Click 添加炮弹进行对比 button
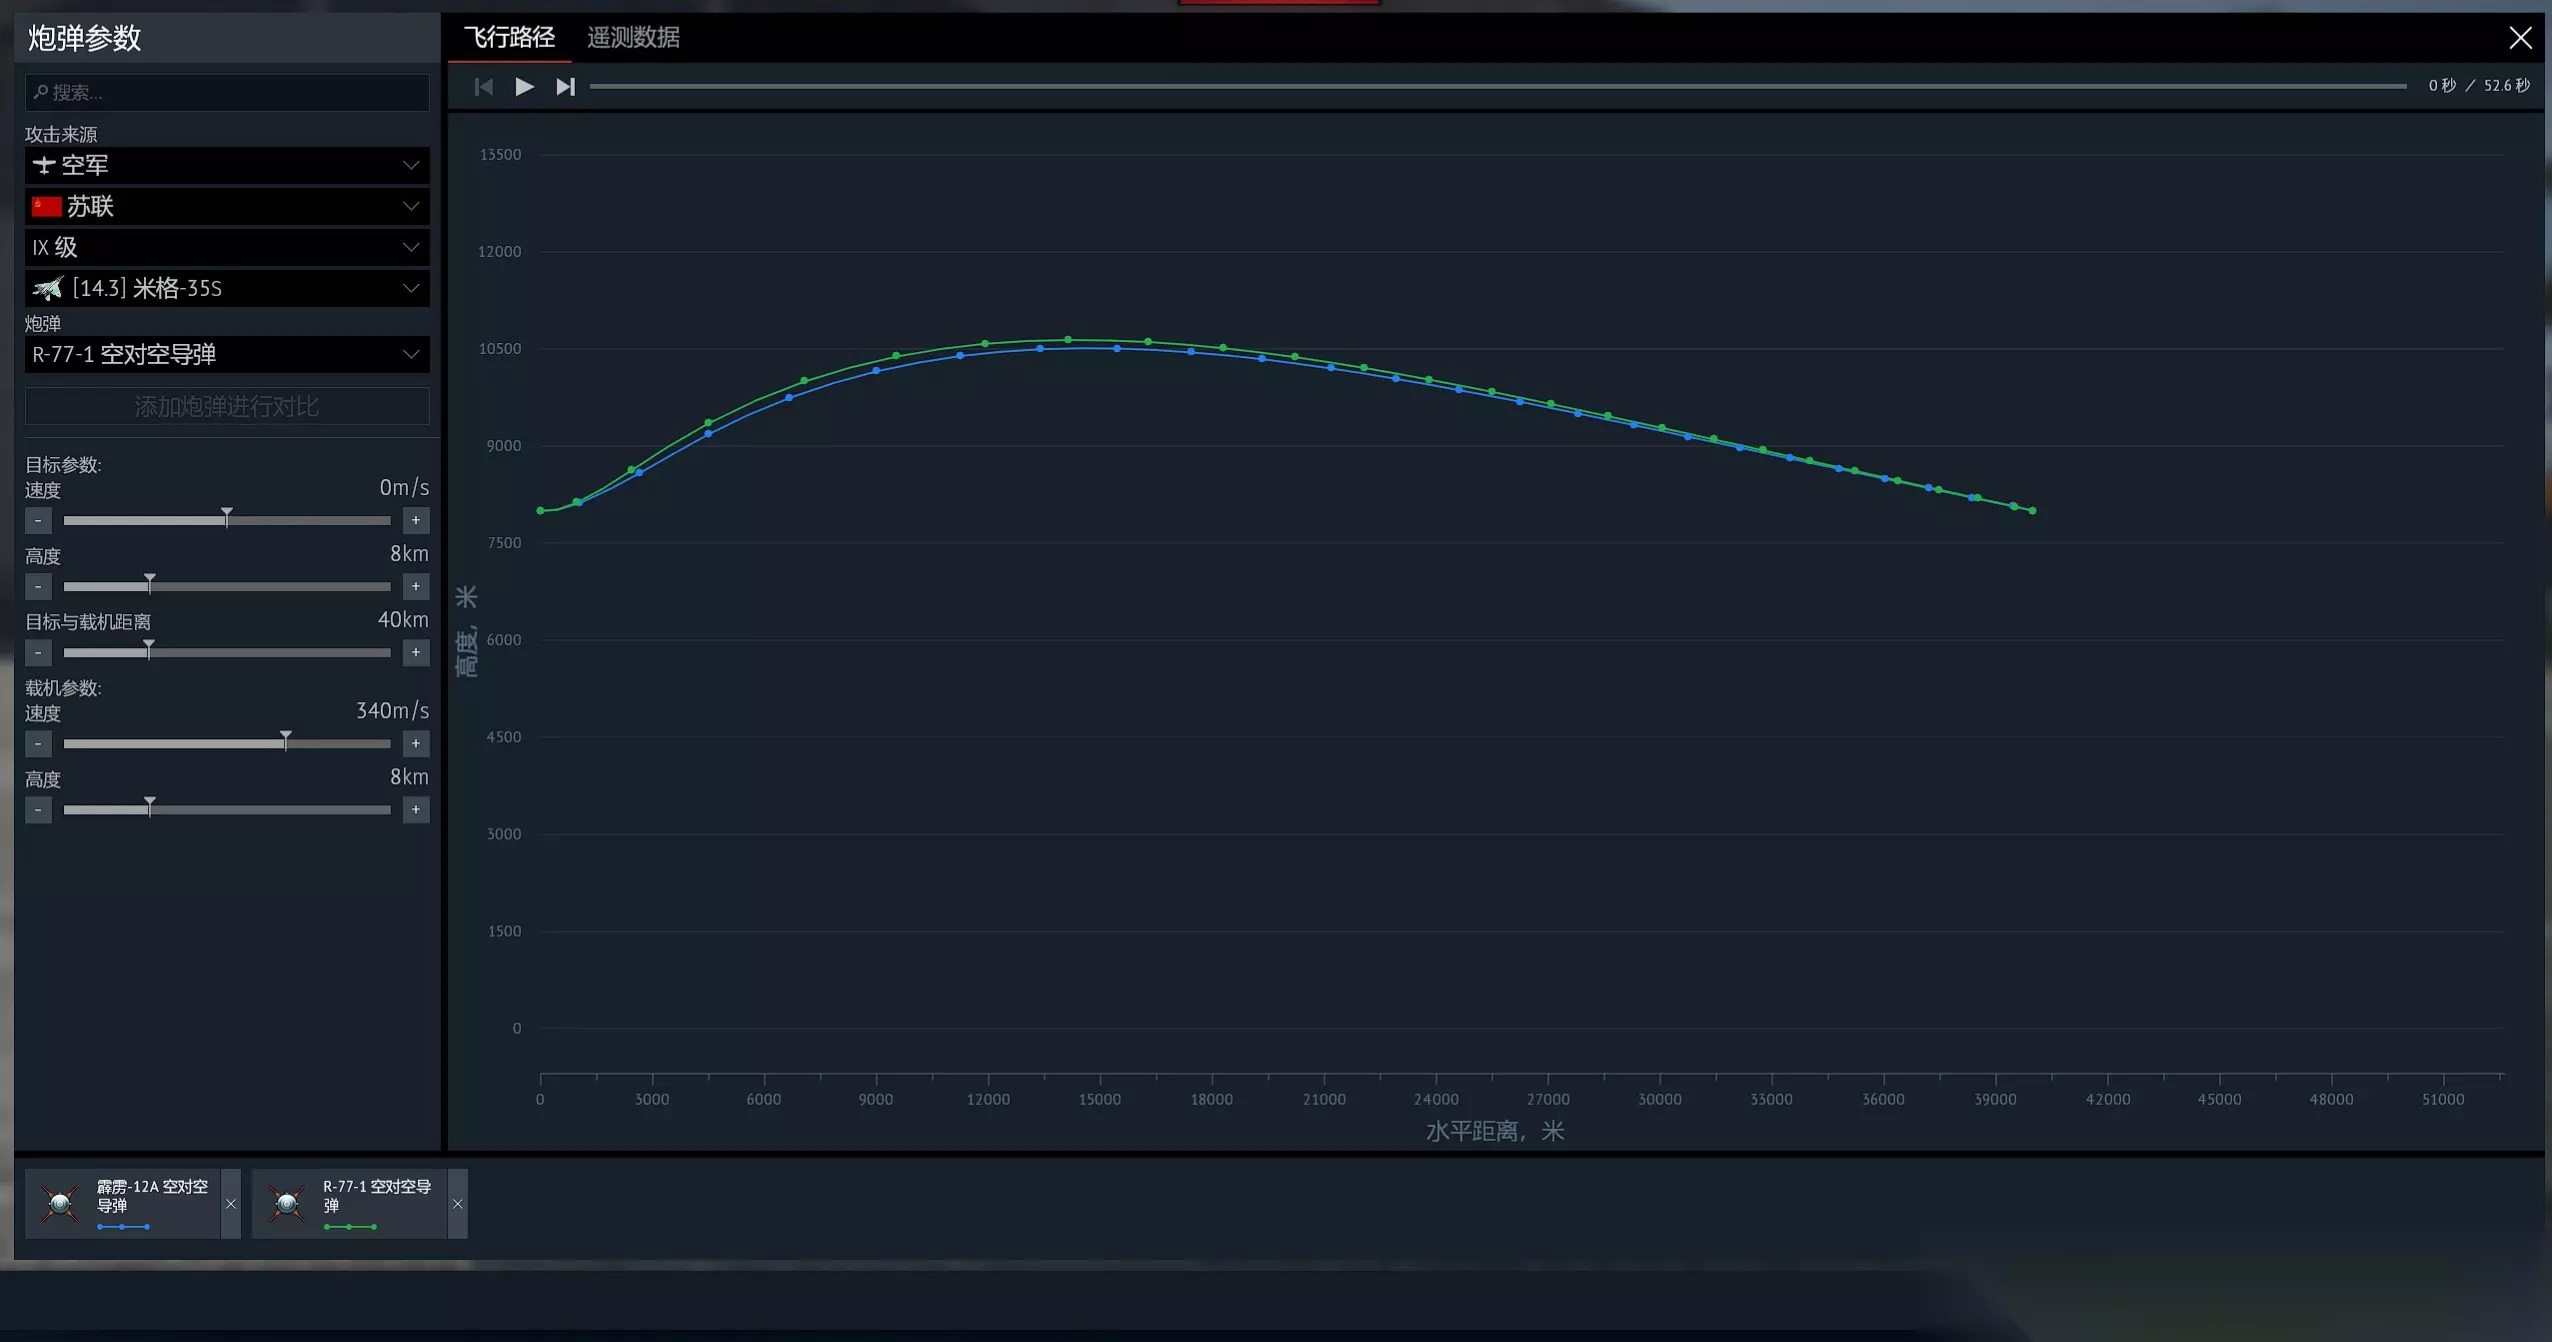 pos(227,406)
